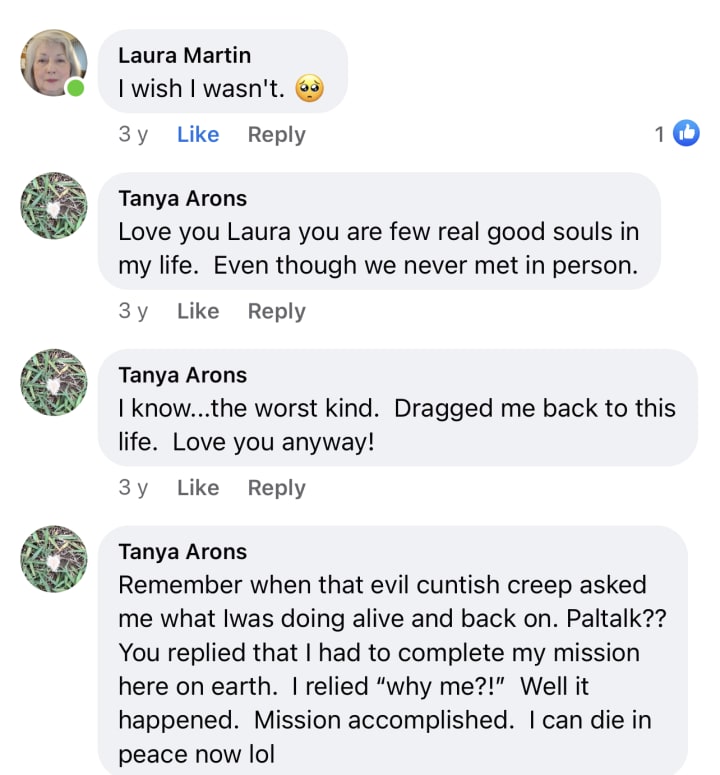Open the Tanya Arons avatar beside "Love you Laura"

(54, 205)
